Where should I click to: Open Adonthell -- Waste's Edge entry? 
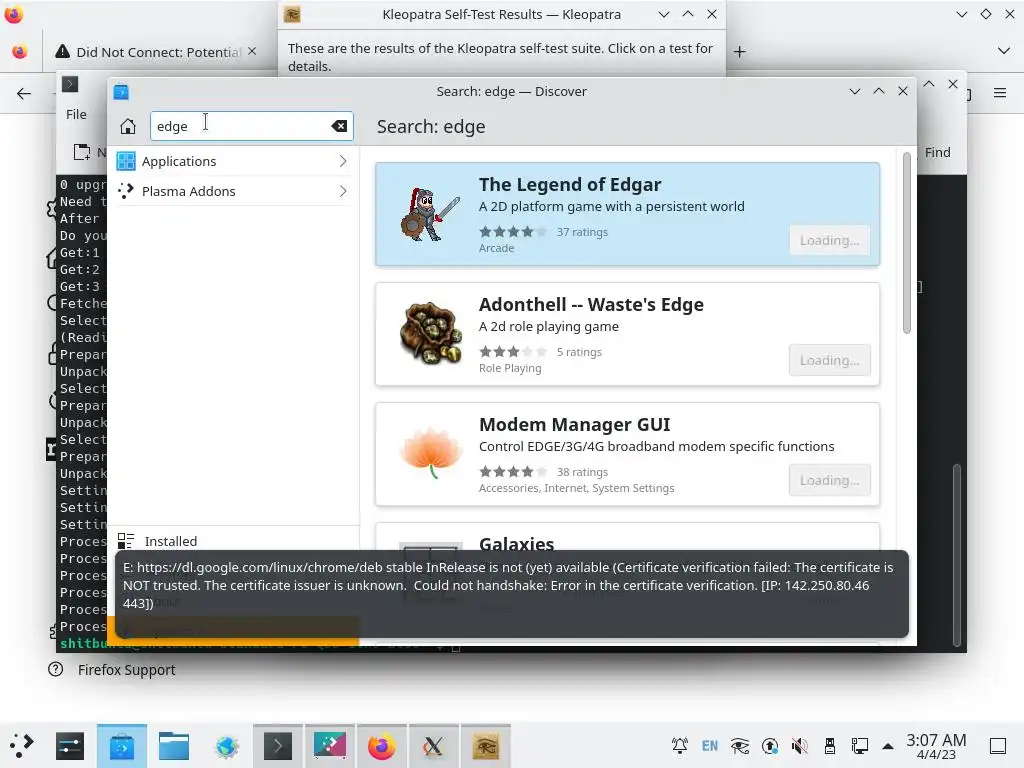[x=627, y=334]
